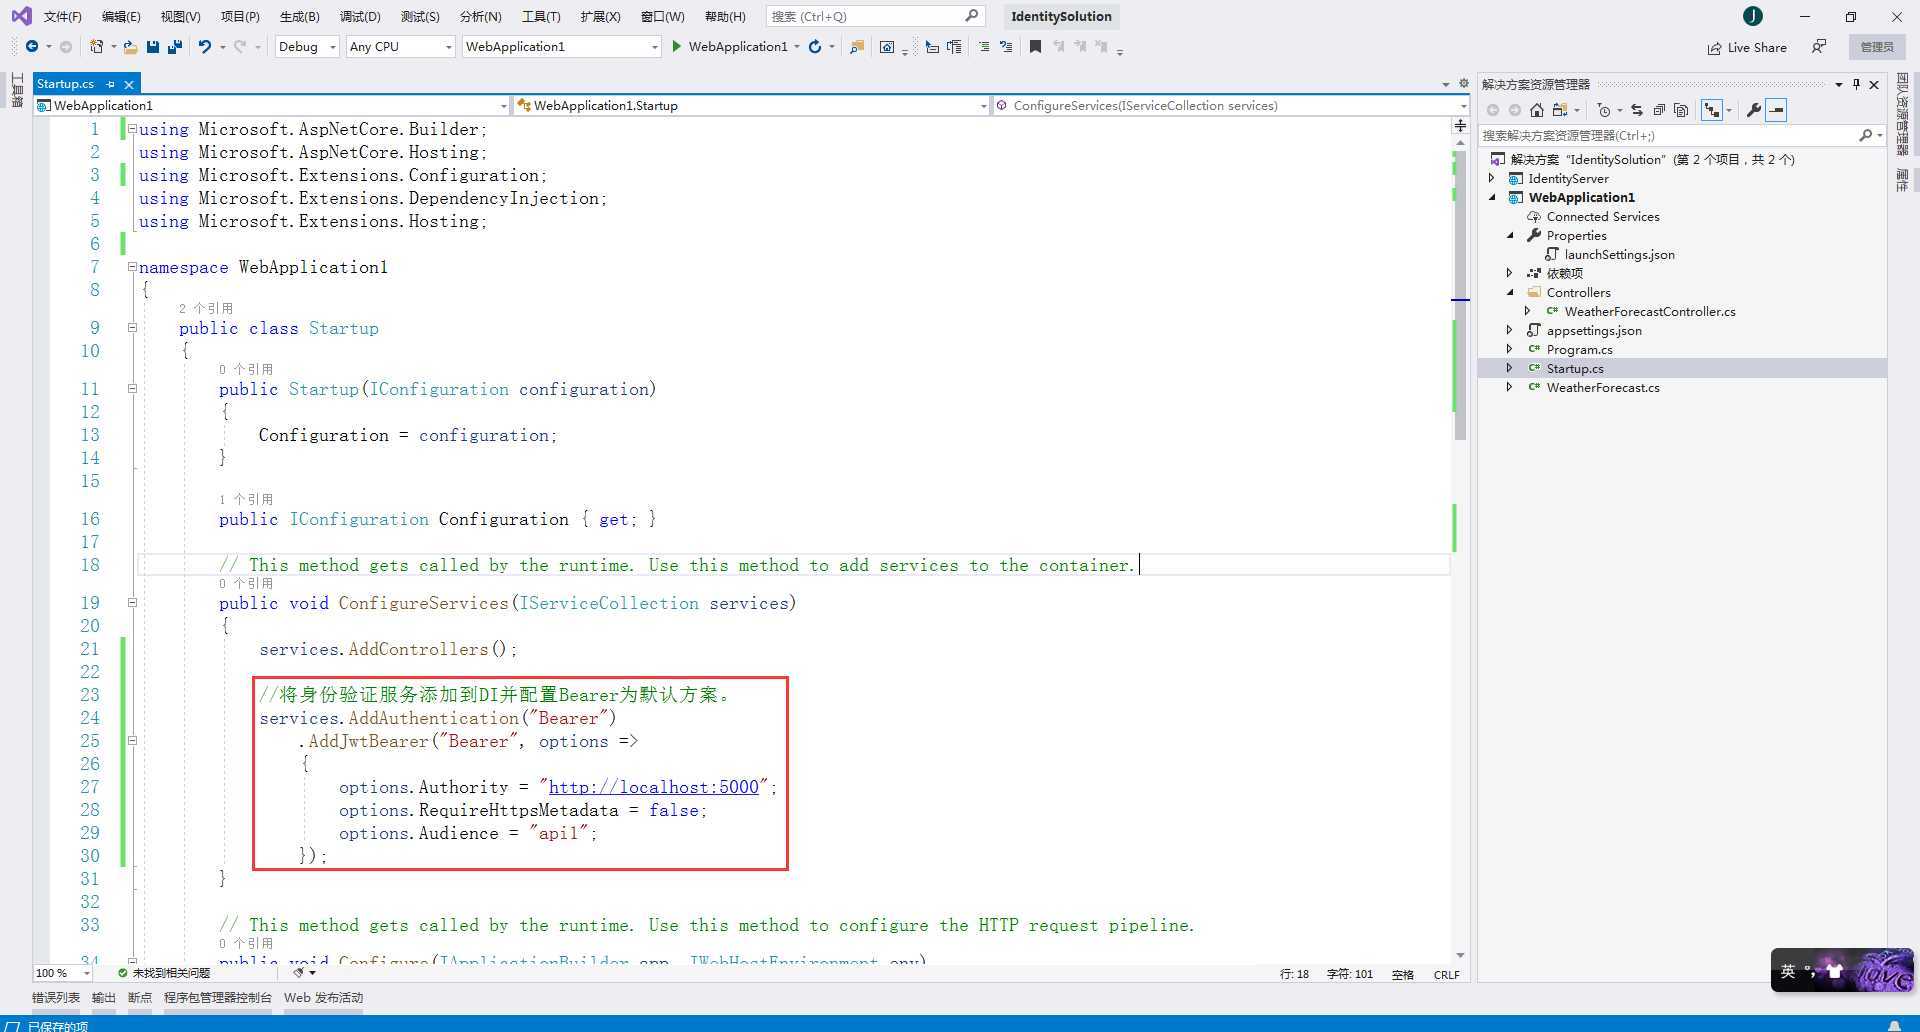1920x1032 pixels.
Task: Collapse the Controllers folder node
Action: (x=1510, y=293)
